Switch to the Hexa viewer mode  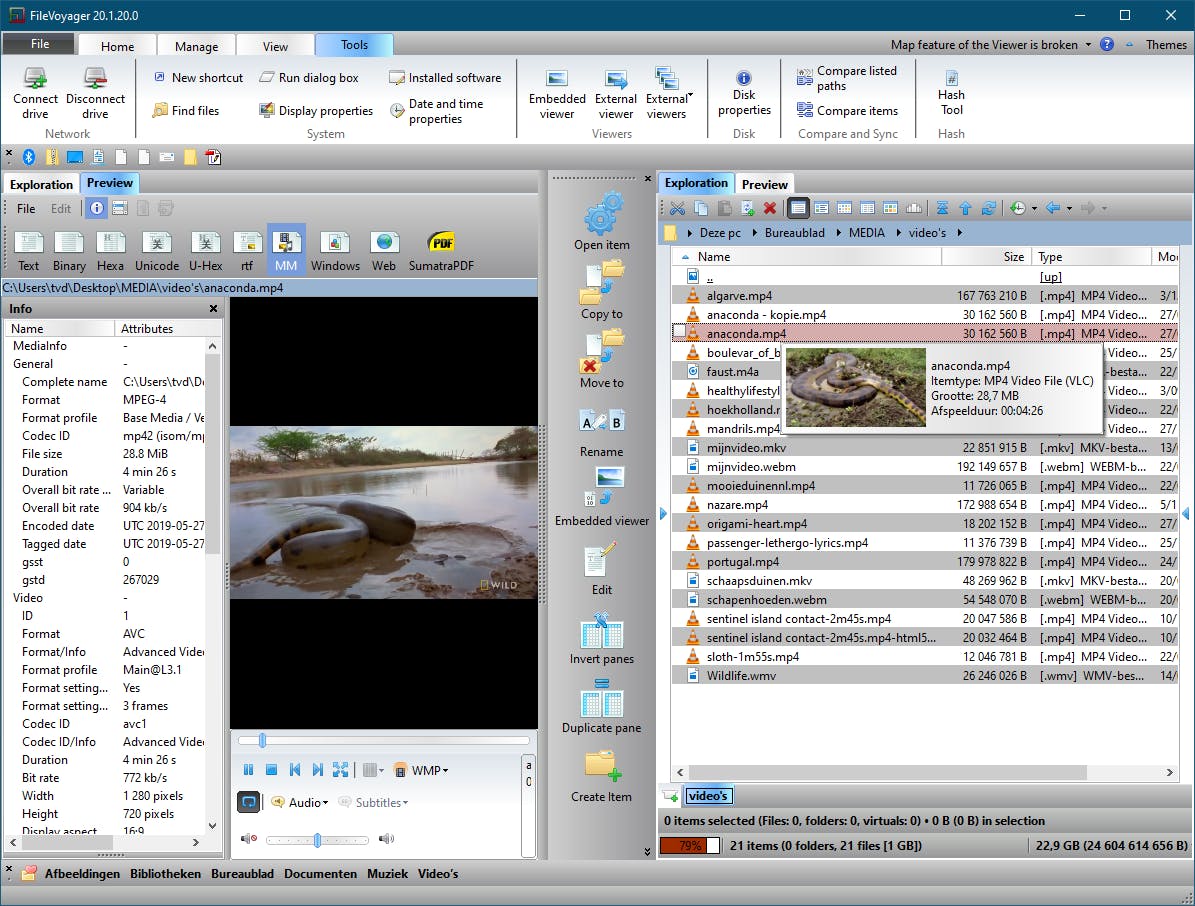(110, 251)
